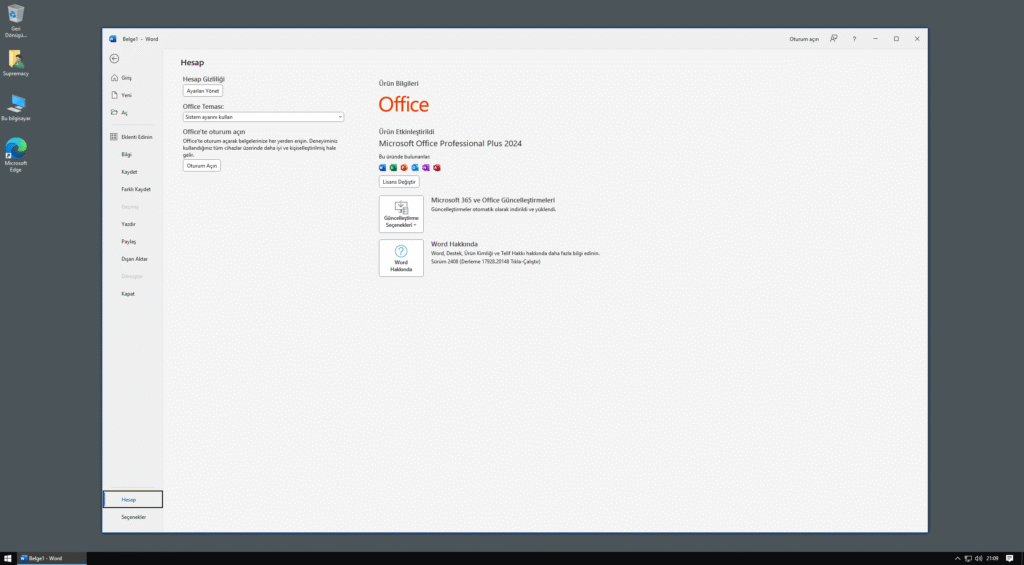
Task: Click the Lisans Değiştir button
Action: (399, 182)
